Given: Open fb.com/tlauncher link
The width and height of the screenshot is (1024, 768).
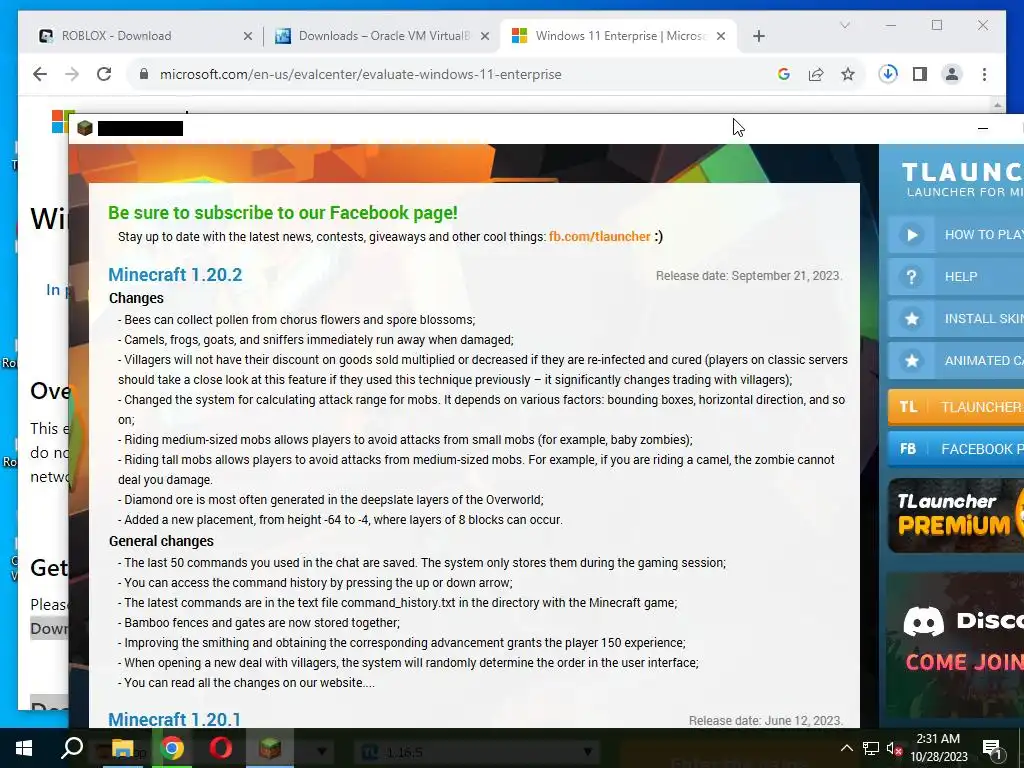Looking at the screenshot, I should click(x=600, y=236).
